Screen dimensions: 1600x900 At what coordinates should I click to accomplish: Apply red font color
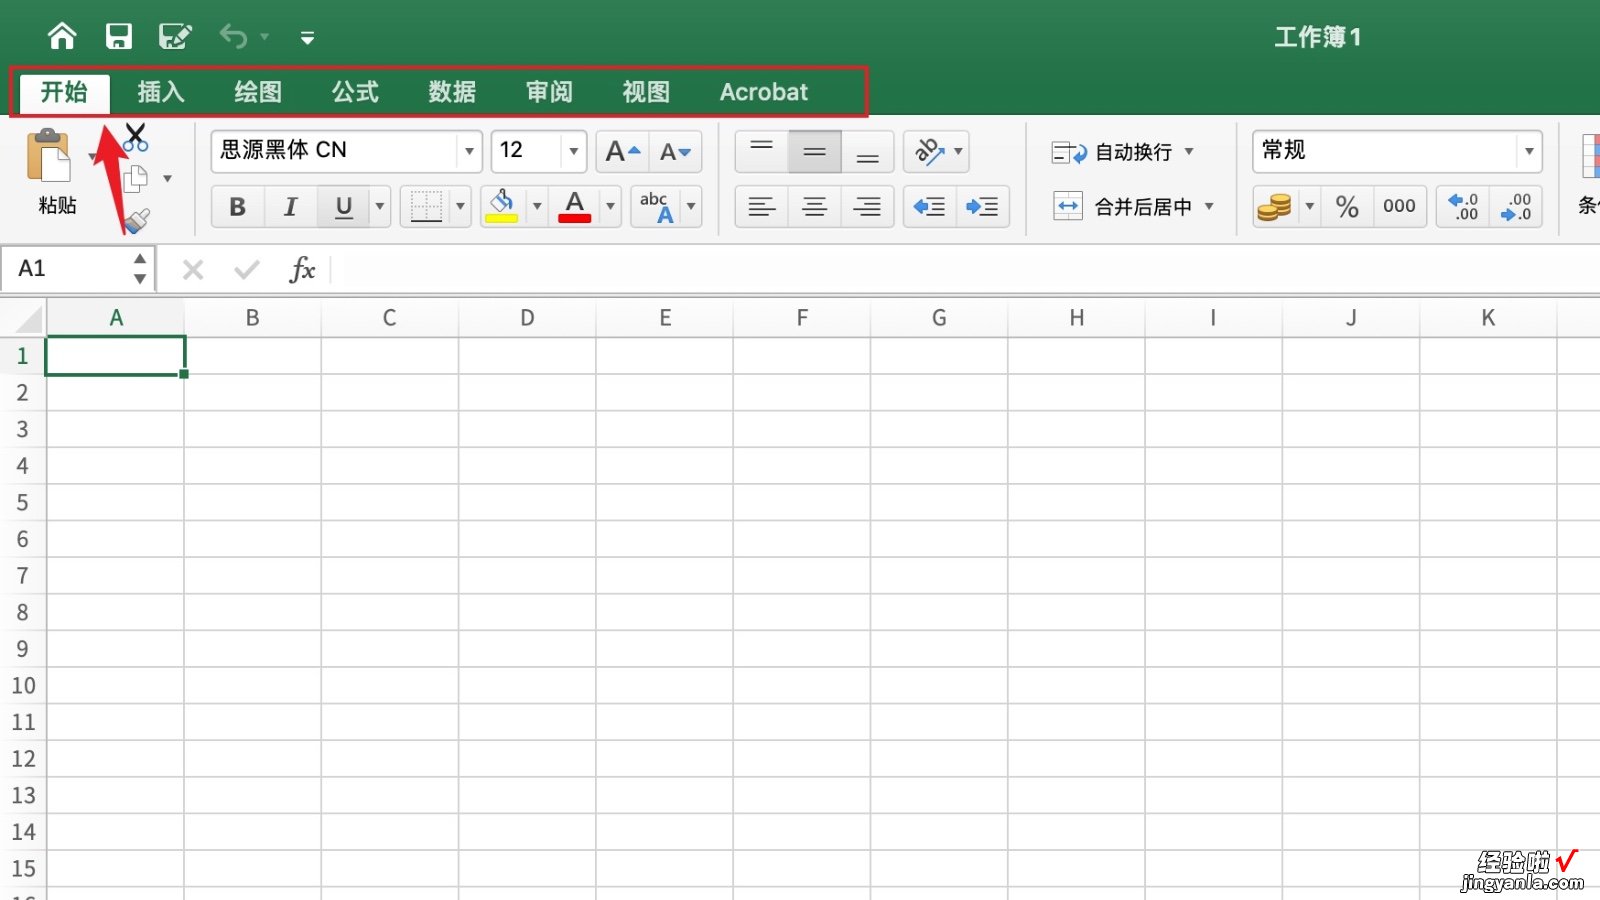point(575,207)
